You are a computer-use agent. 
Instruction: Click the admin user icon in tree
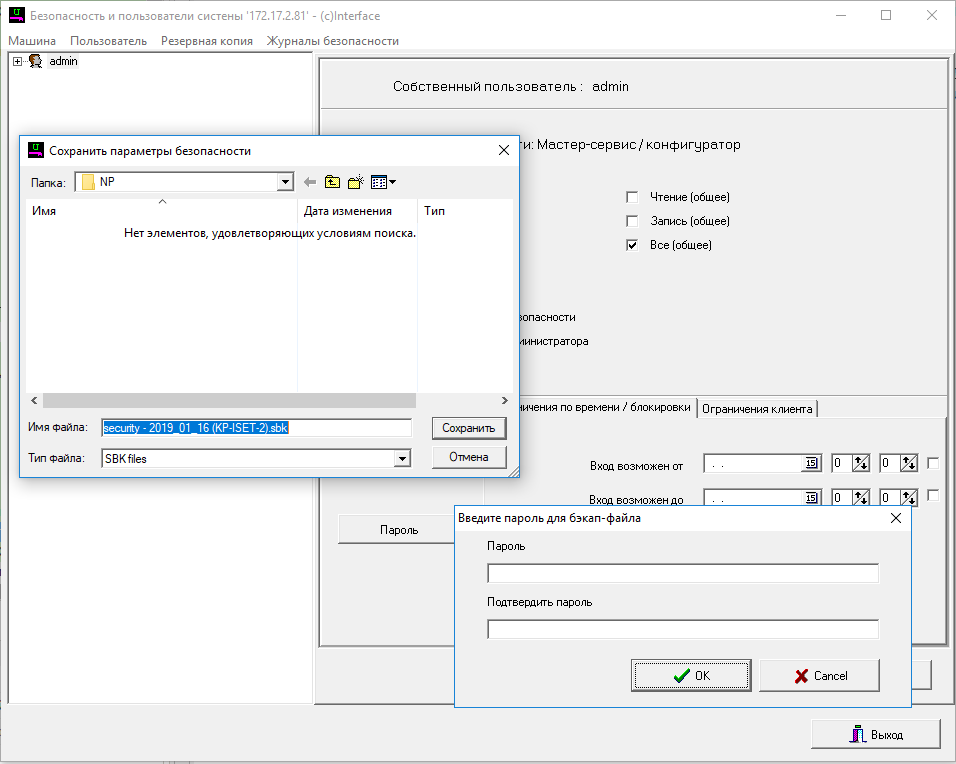35,62
